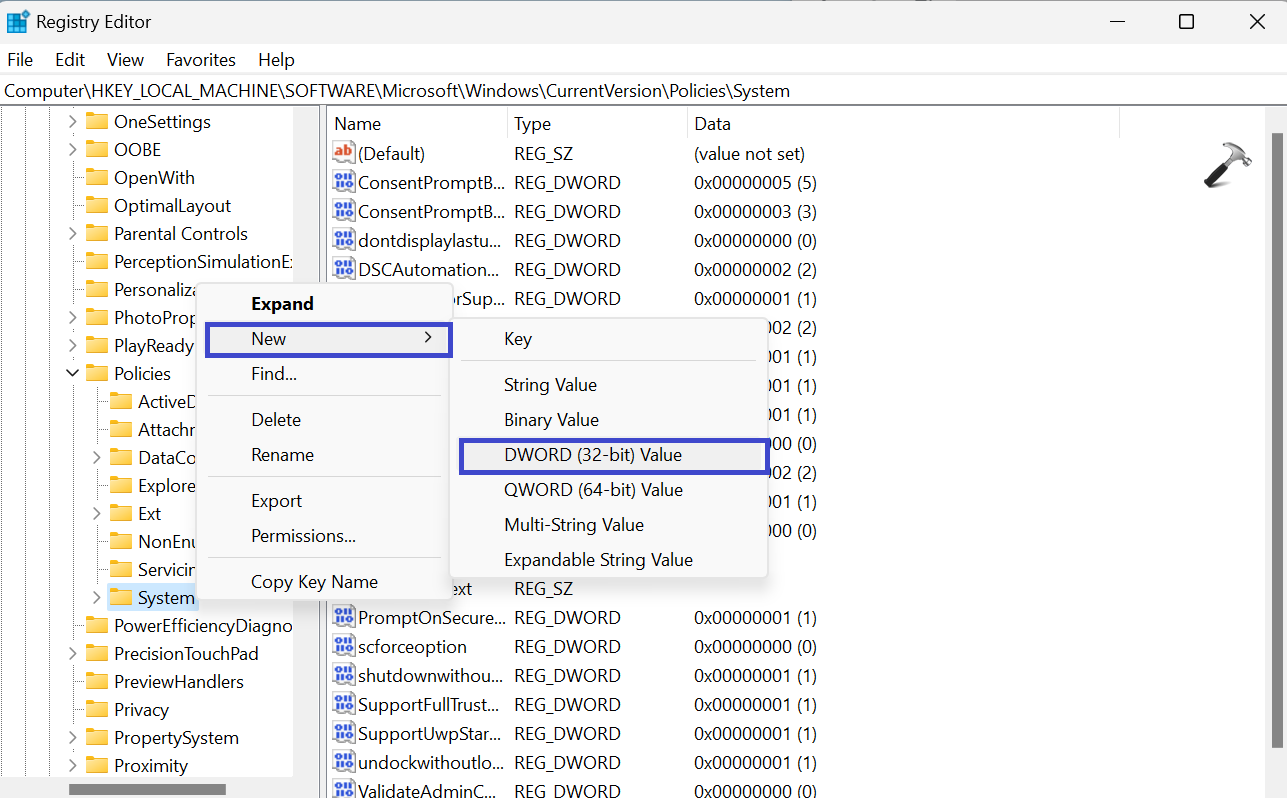Viewport: 1287px width, 798px height.
Task: Click the OneSettings folder icon
Action: click(x=97, y=122)
